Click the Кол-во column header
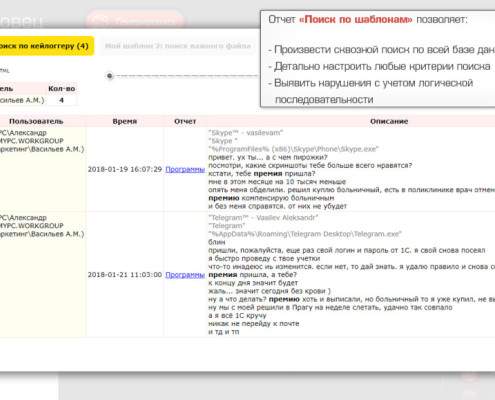 (x=62, y=89)
